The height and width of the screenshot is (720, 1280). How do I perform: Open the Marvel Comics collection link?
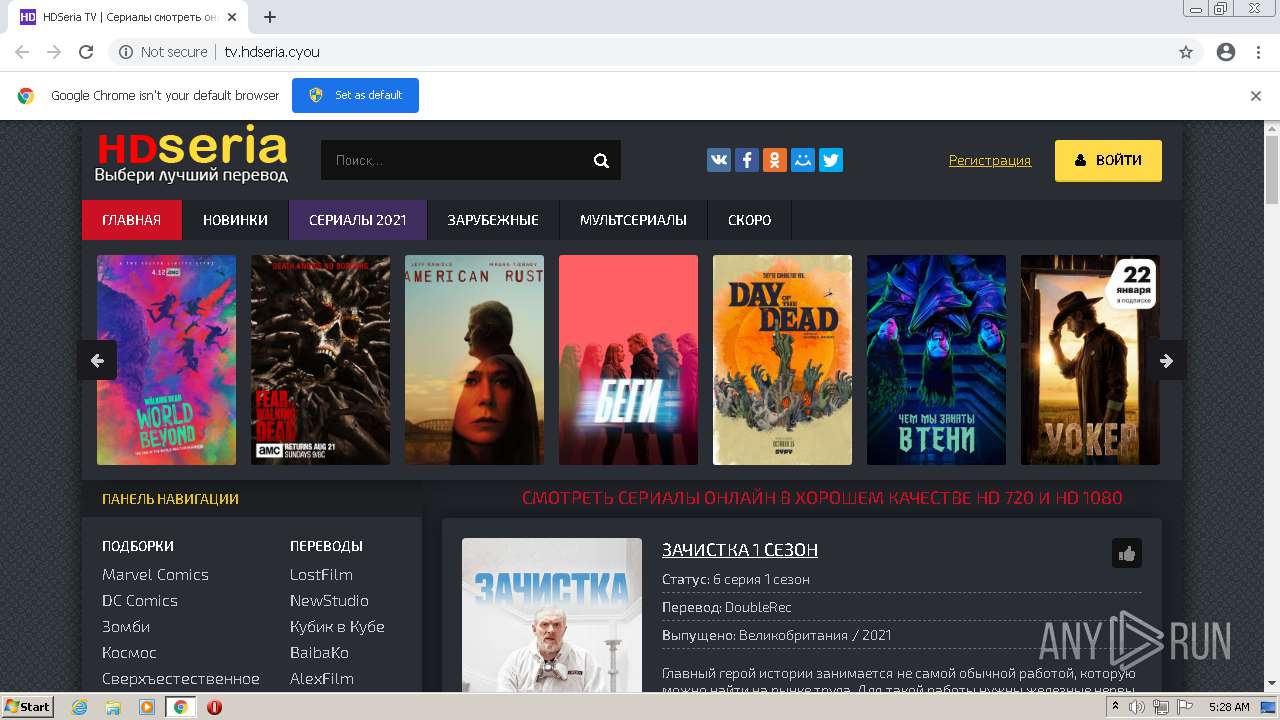(155, 574)
